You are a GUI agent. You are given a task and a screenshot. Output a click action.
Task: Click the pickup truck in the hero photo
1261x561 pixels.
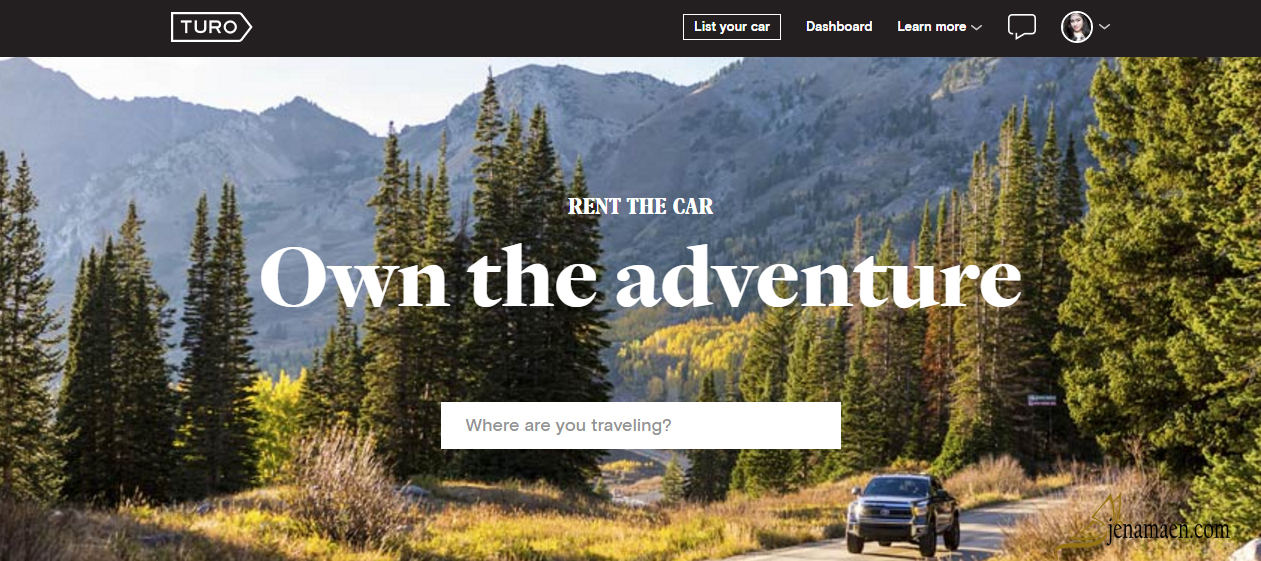pos(903,513)
